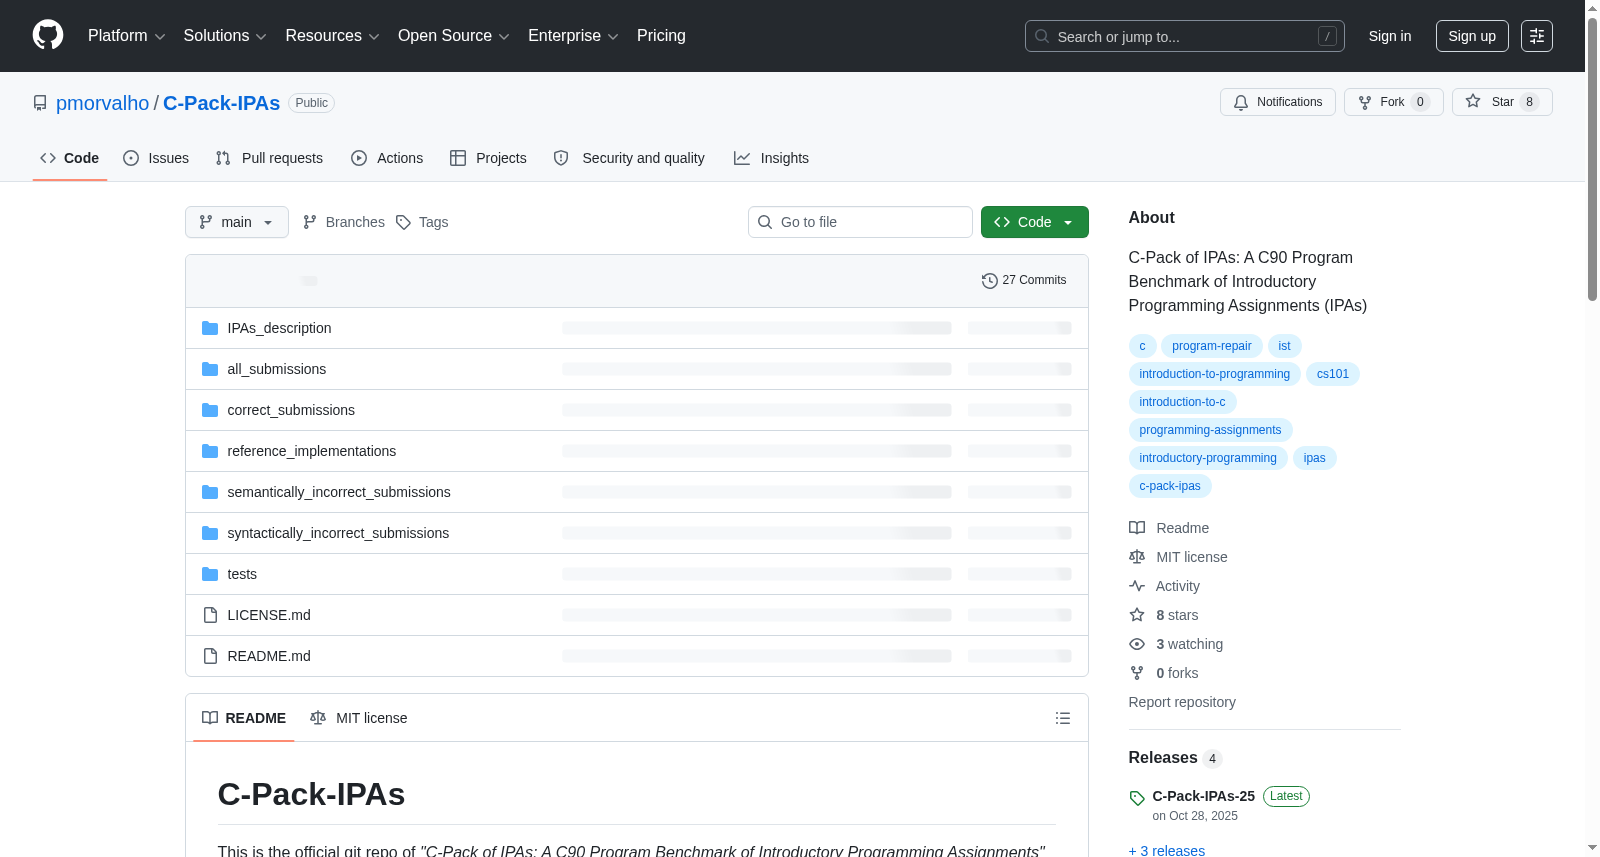This screenshot has height=857, width=1600.
Task: Click the star icon beside 8 stars in About
Action: [1137, 615]
